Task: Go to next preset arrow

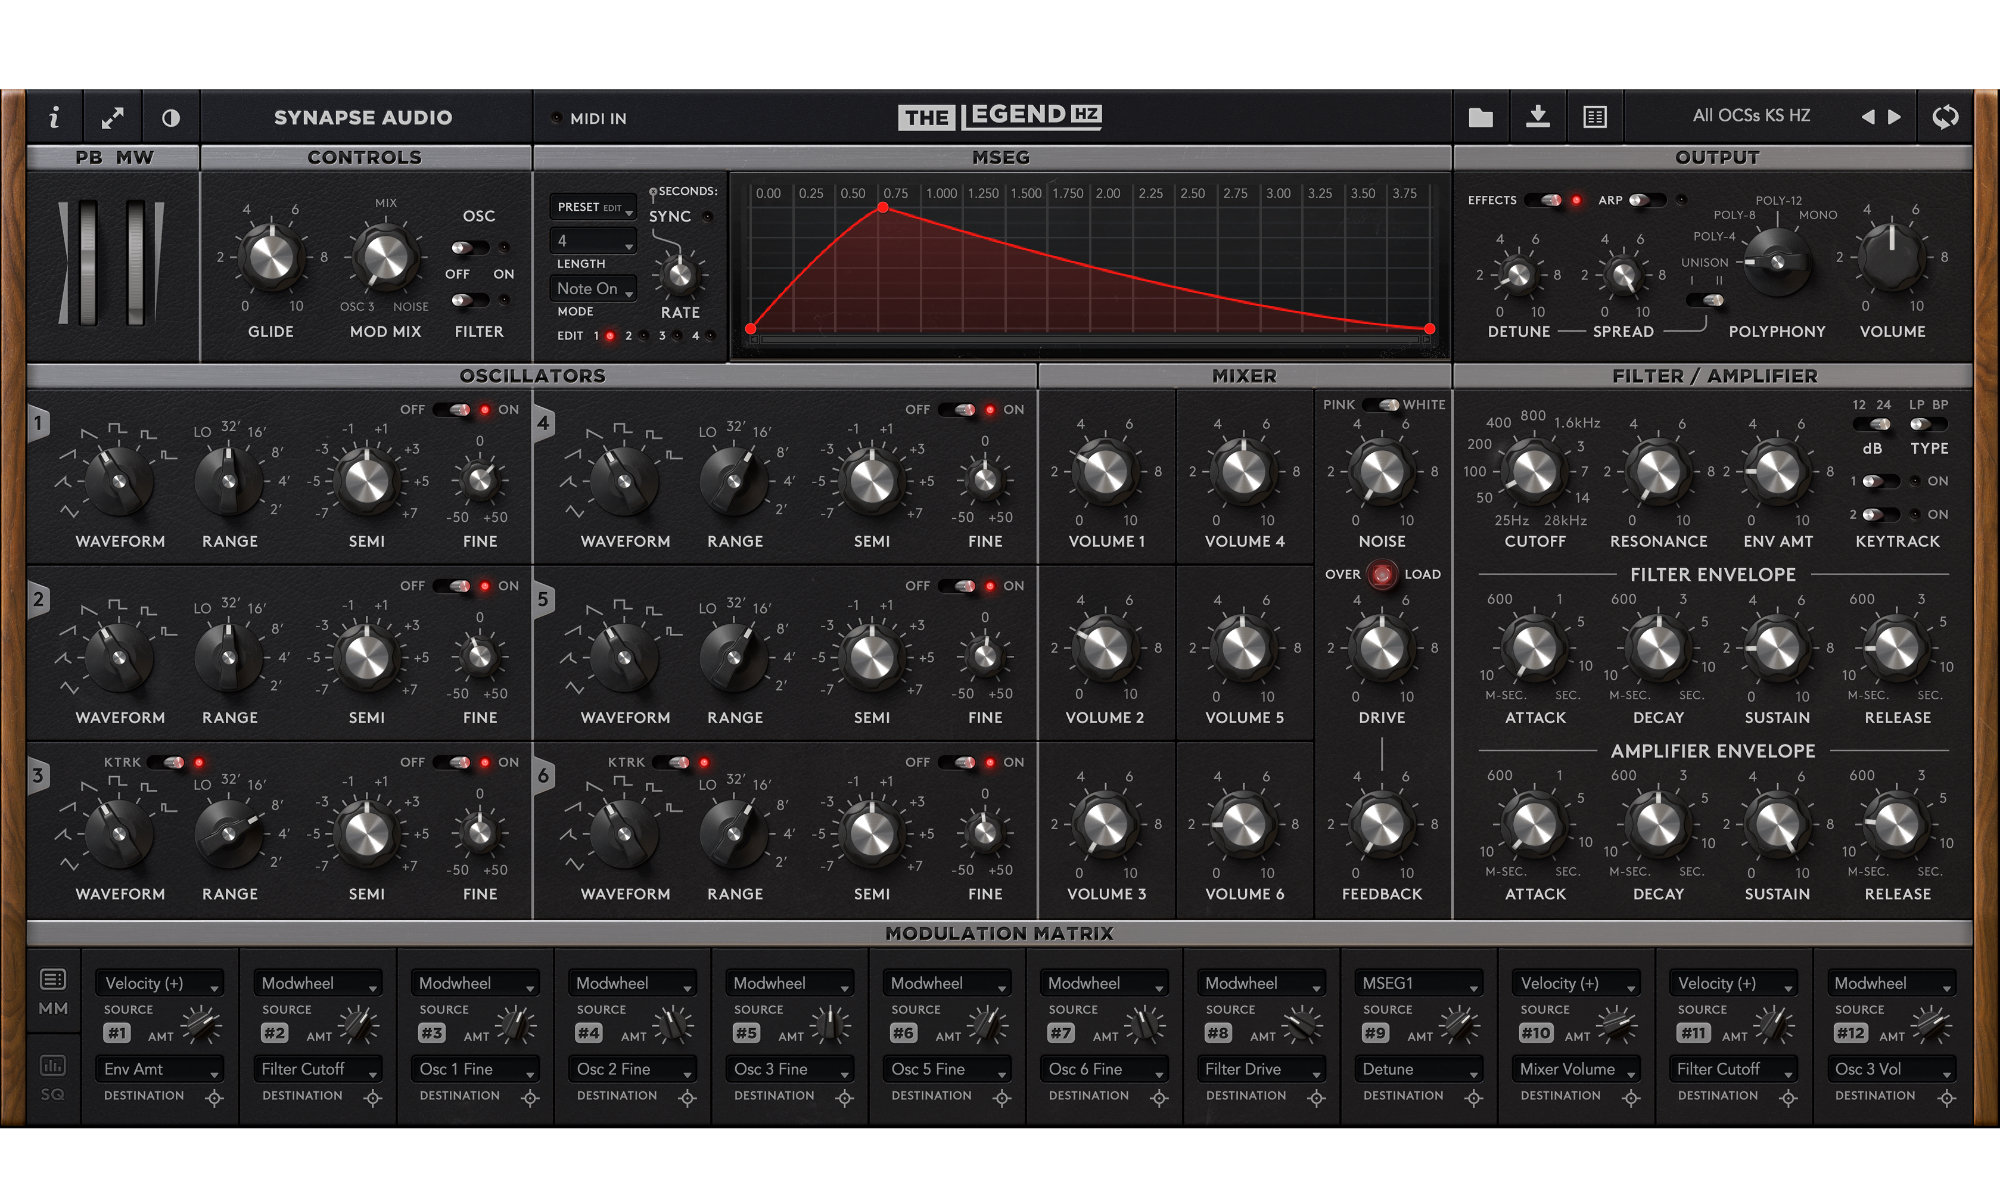Action: coord(1894,117)
